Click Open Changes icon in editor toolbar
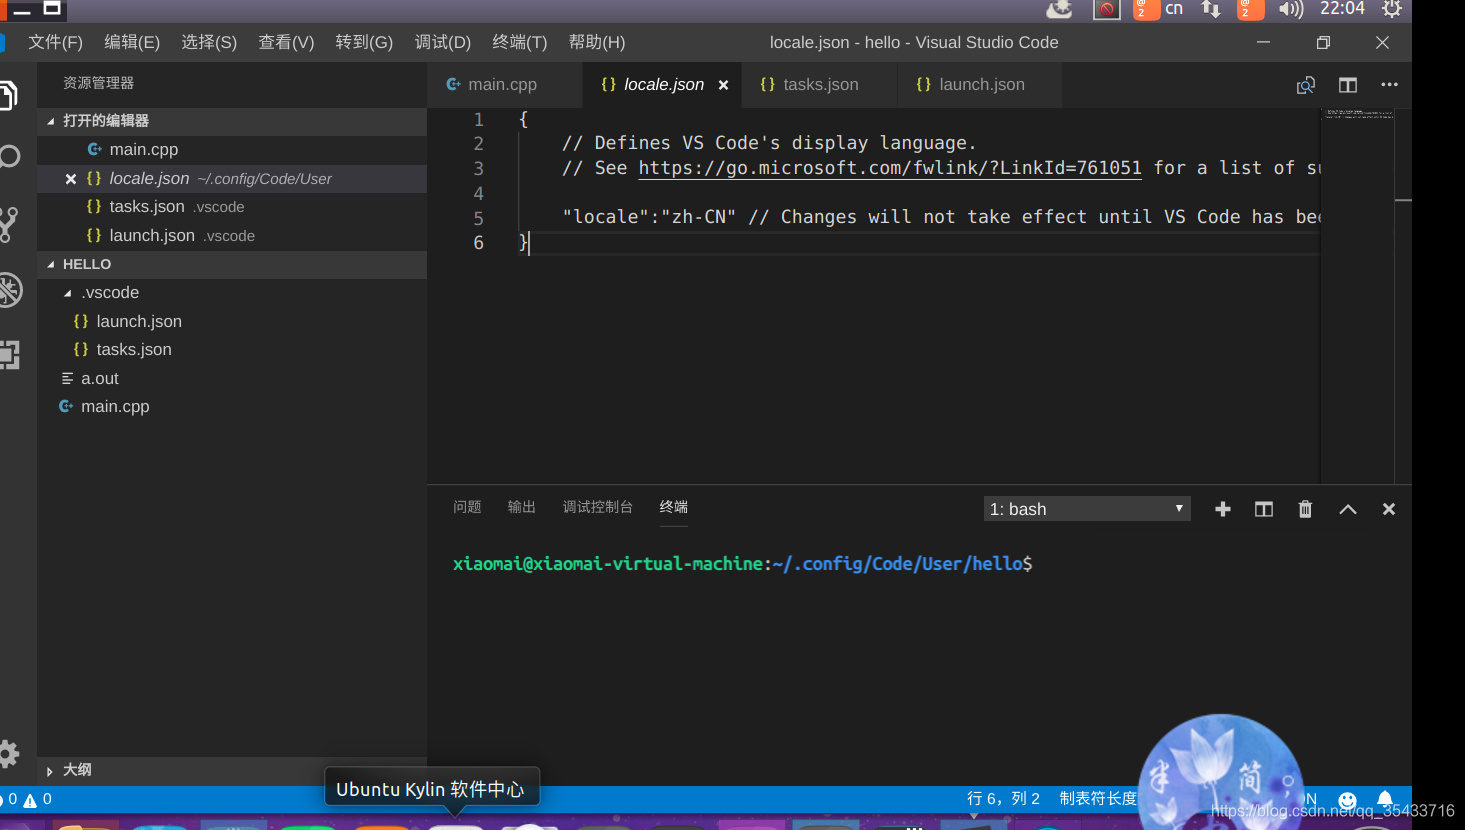This screenshot has width=1465, height=830. point(1306,85)
